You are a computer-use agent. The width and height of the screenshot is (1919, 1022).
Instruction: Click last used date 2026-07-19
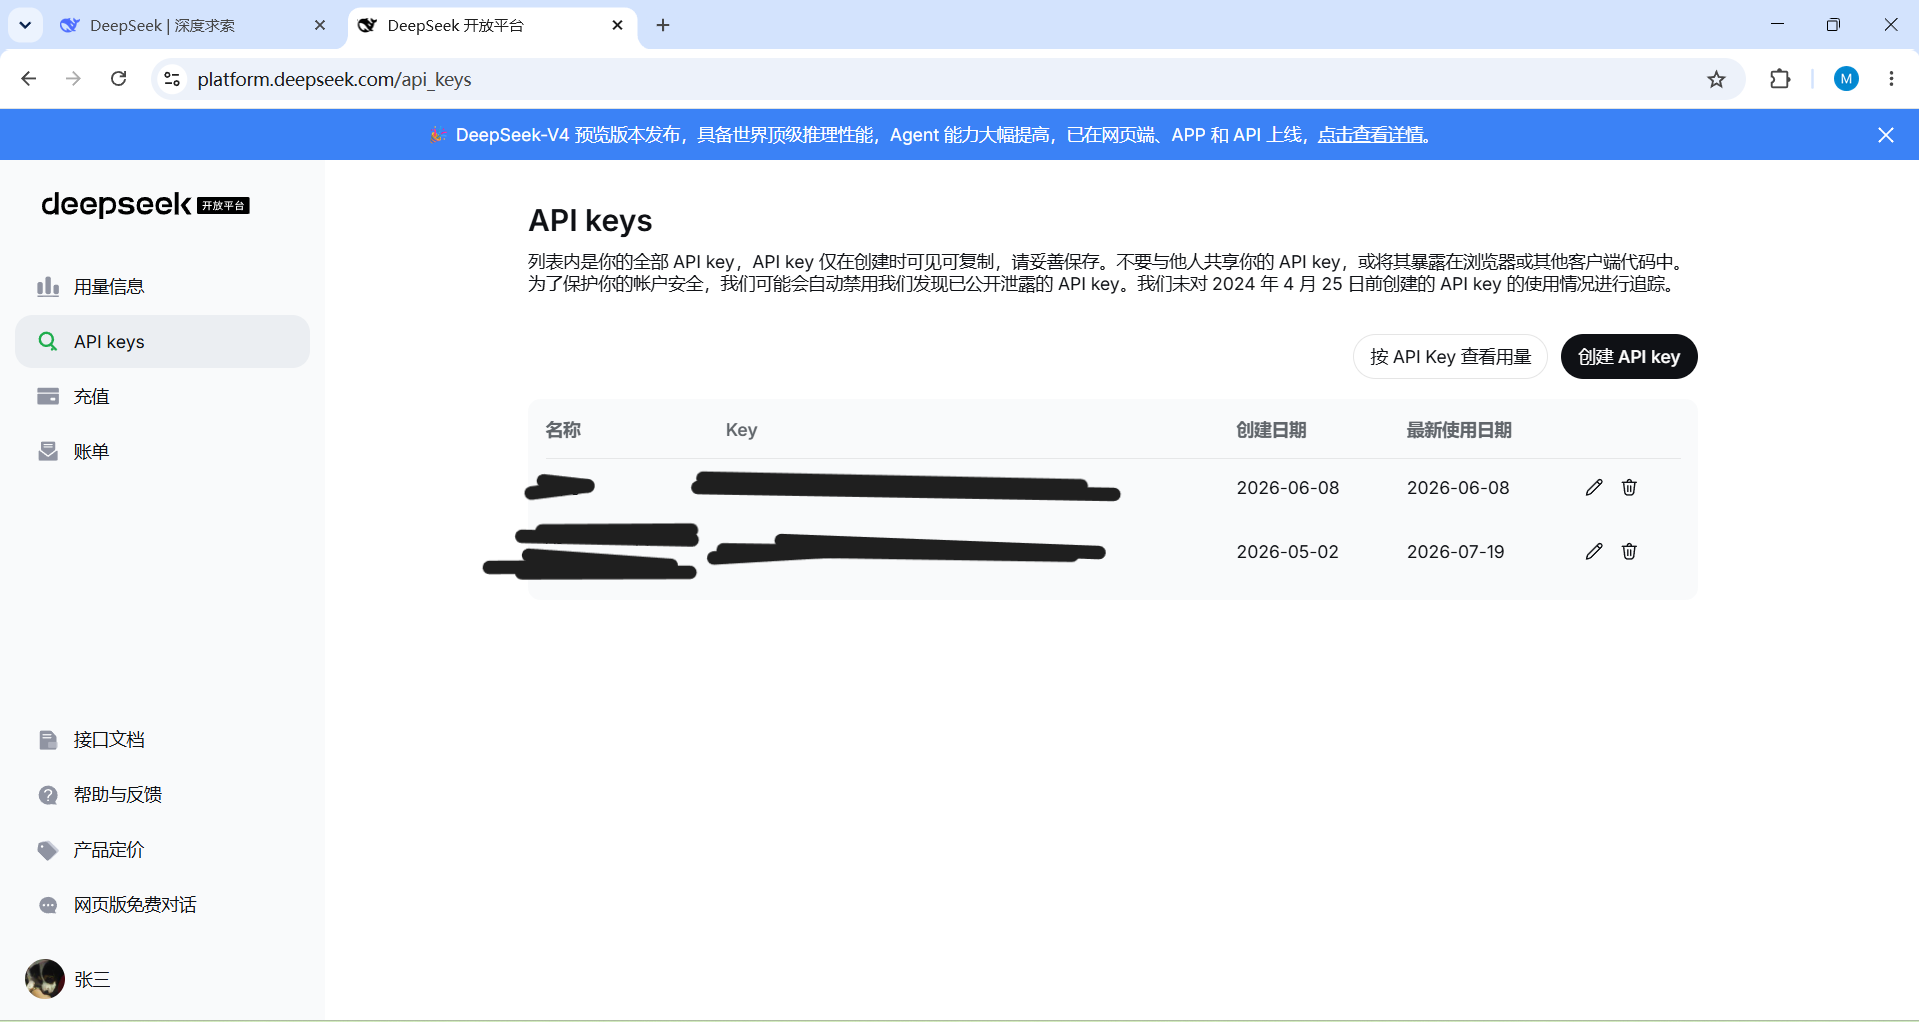(x=1455, y=552)
